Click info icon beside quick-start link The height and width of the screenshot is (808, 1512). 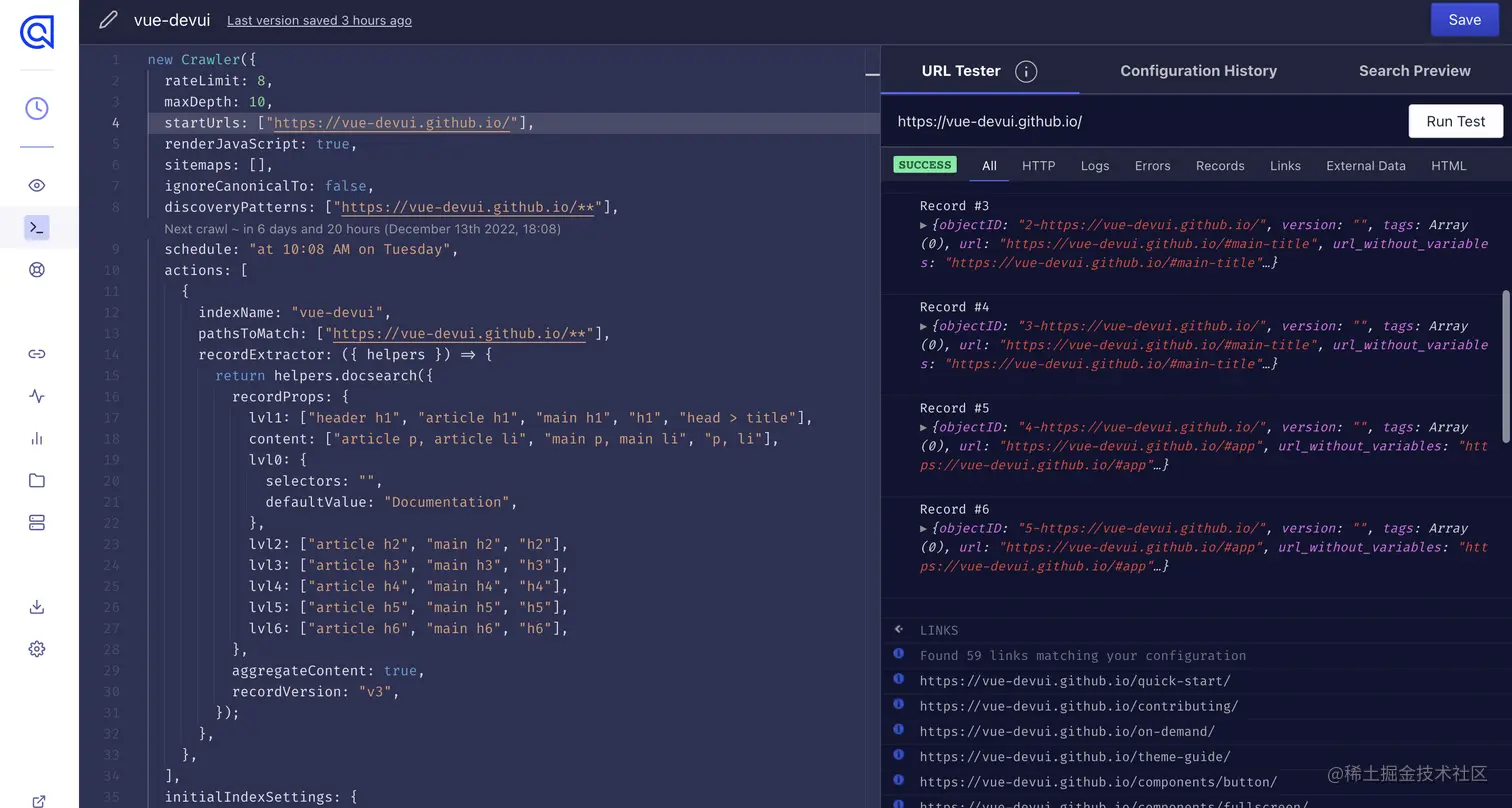point(899,680)
